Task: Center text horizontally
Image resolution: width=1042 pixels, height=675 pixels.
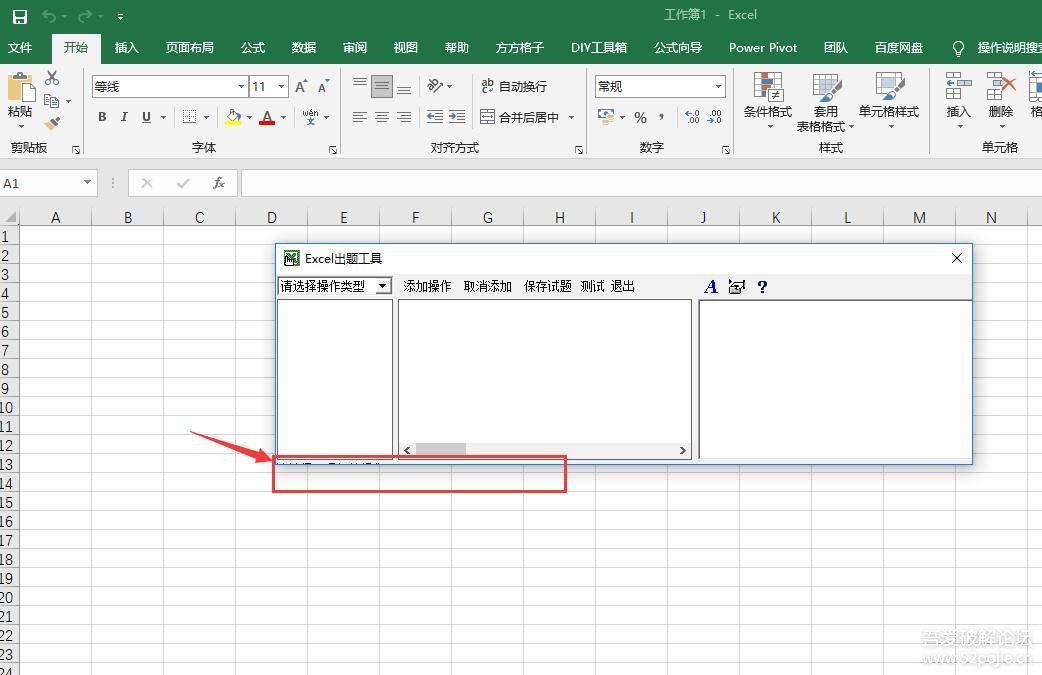Action: 381,117
